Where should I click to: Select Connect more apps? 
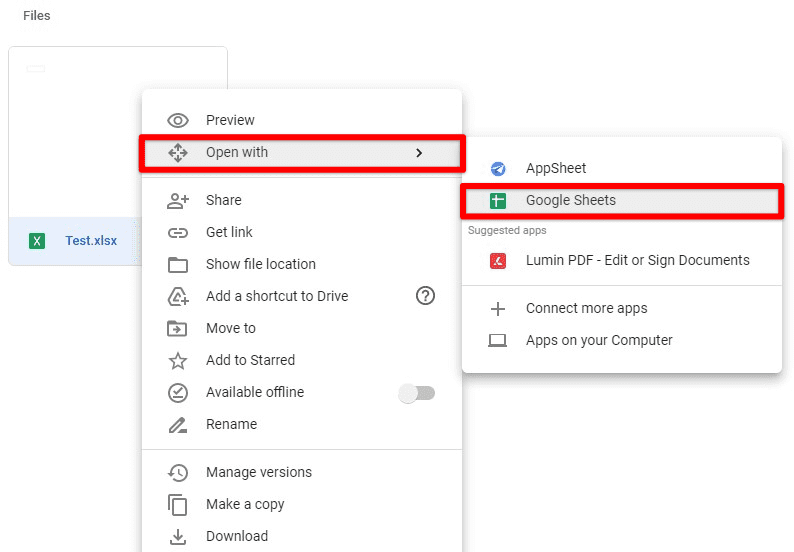pos(622,309)
